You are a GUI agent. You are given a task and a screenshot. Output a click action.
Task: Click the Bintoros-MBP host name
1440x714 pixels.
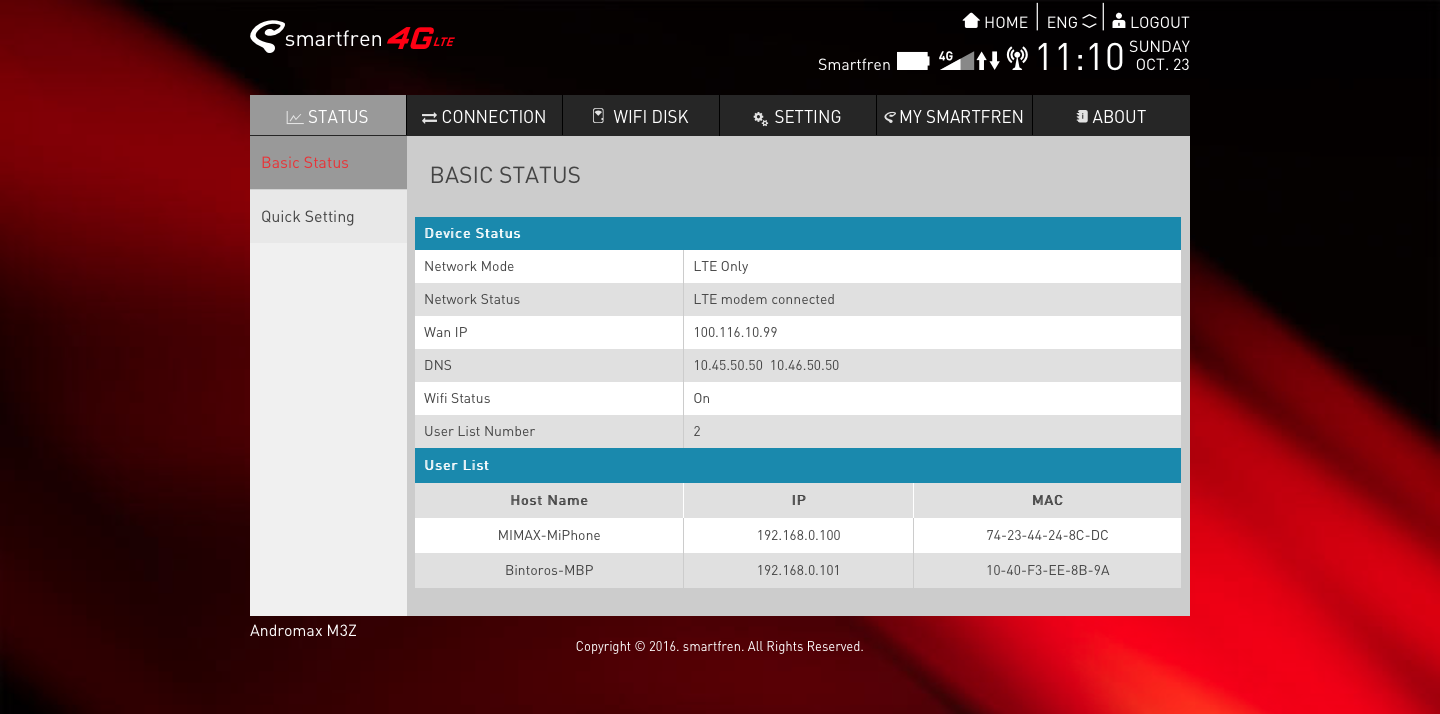(549, 570)
